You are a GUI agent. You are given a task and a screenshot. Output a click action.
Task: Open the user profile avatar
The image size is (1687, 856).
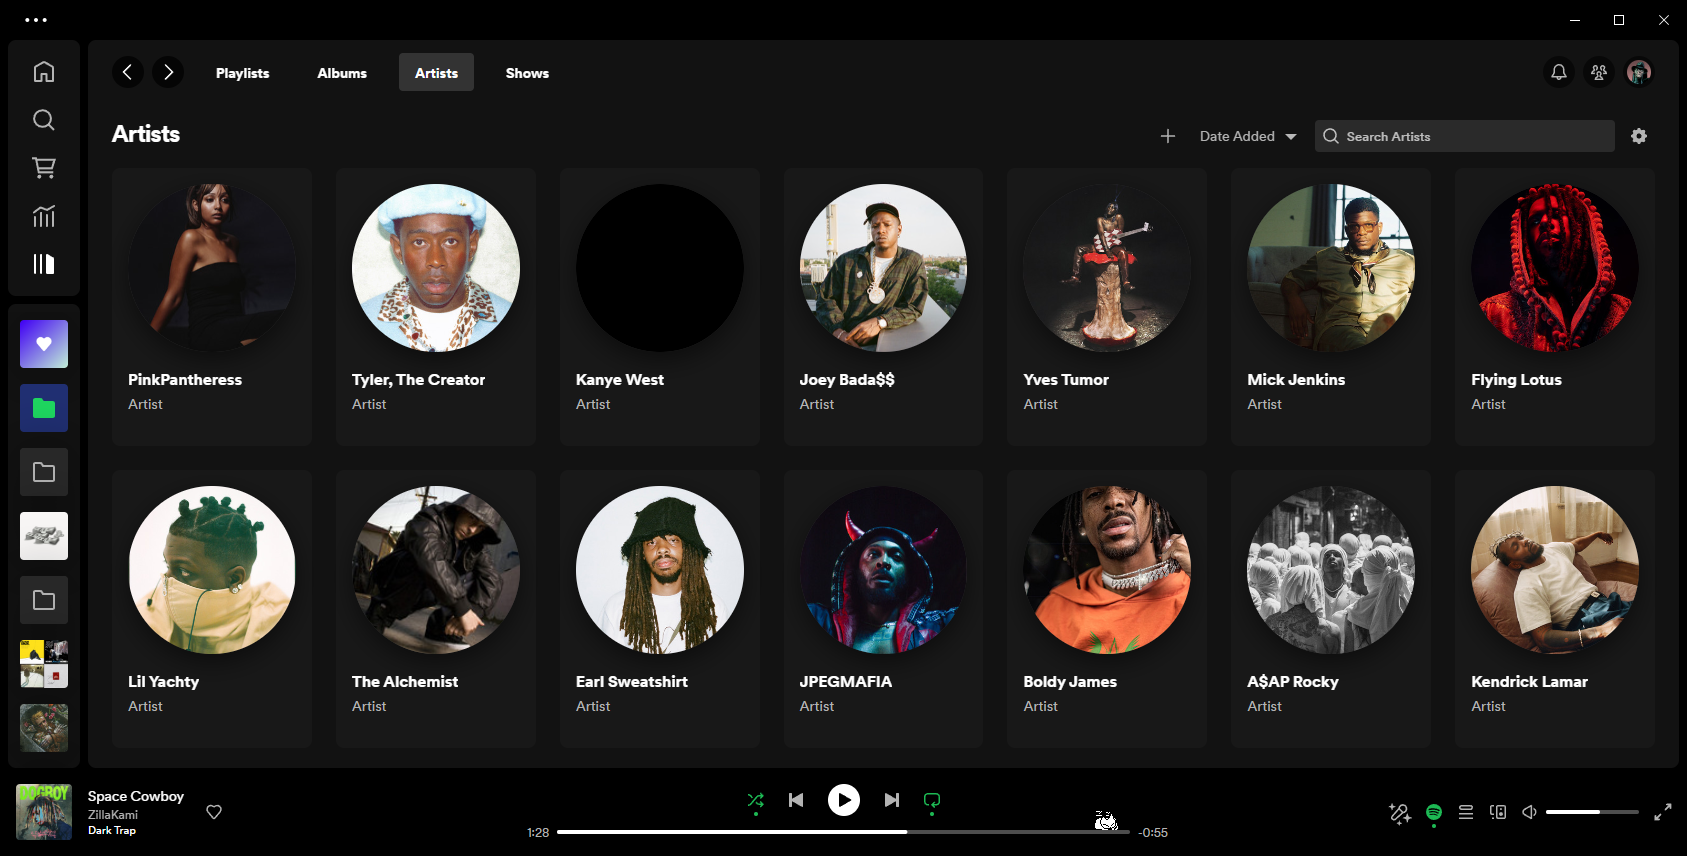coord(1639,72)
